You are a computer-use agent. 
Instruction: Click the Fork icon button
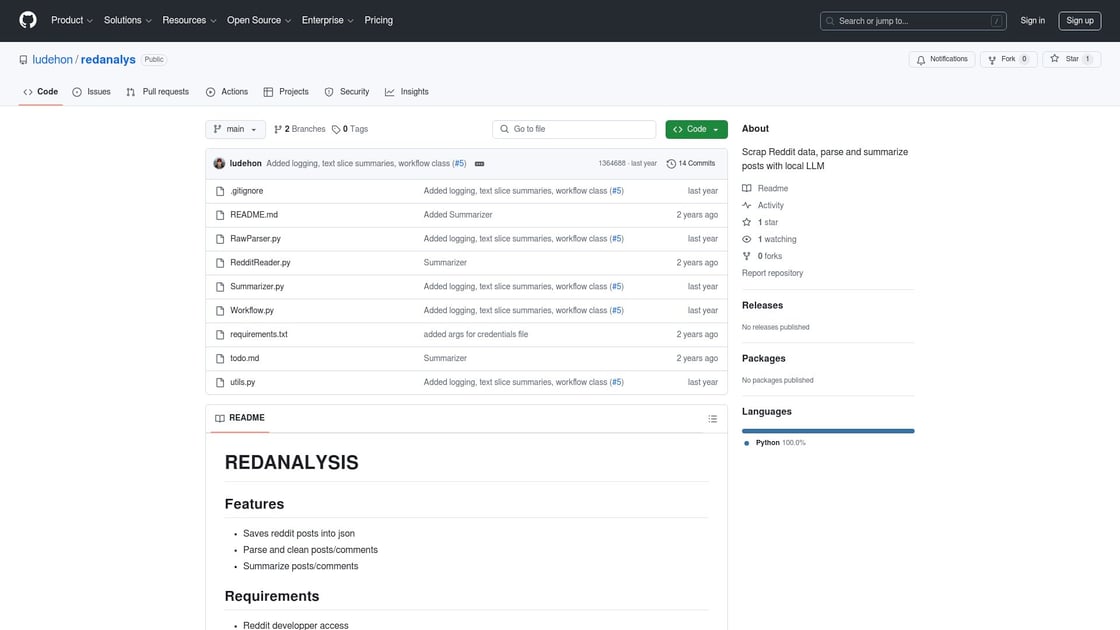(991, 60)
